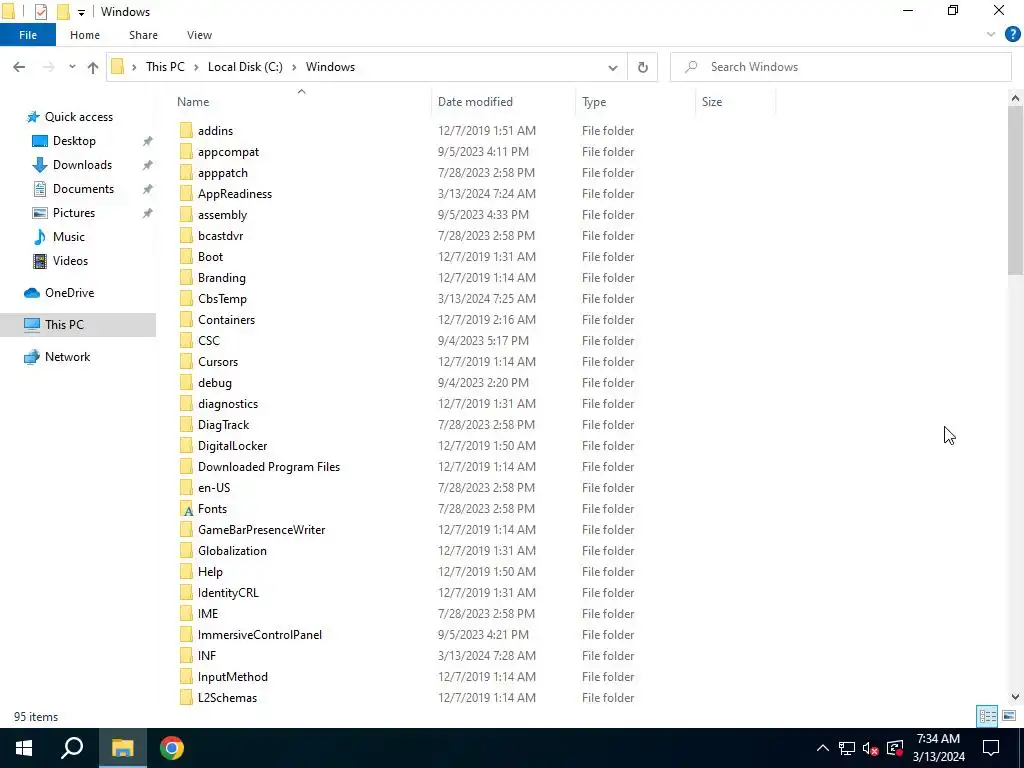The image size is (1024, 768).
Task: Open Documents in Quick access
Action: click(83, 189)
